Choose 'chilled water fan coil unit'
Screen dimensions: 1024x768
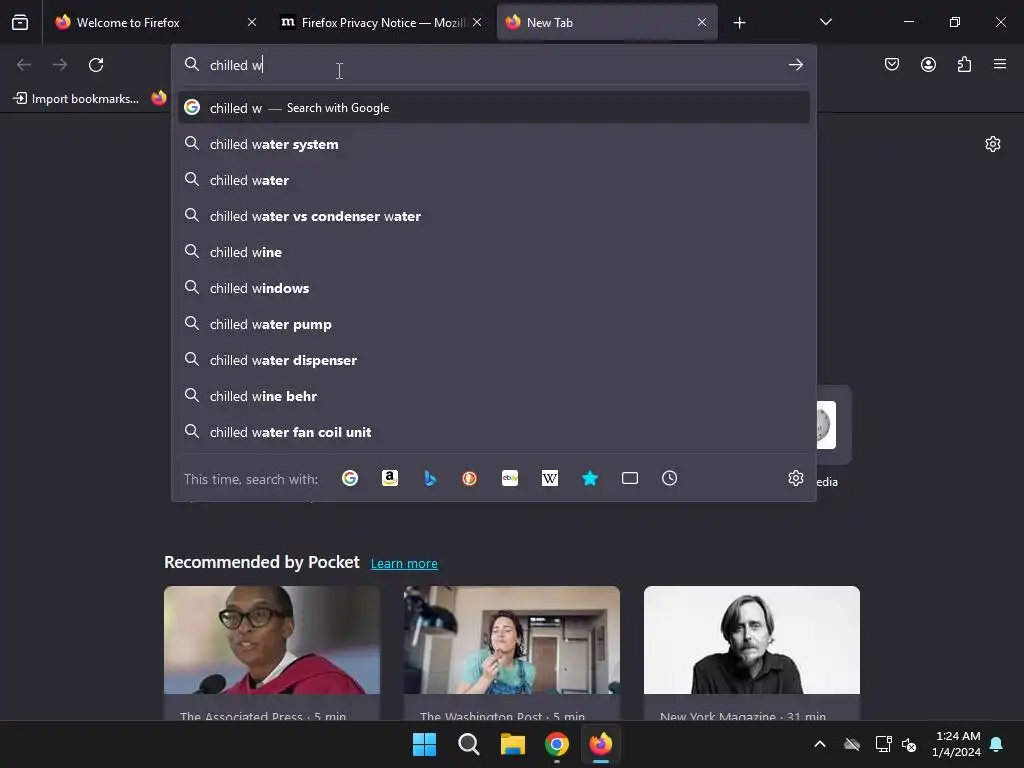(x=494, y=432)
